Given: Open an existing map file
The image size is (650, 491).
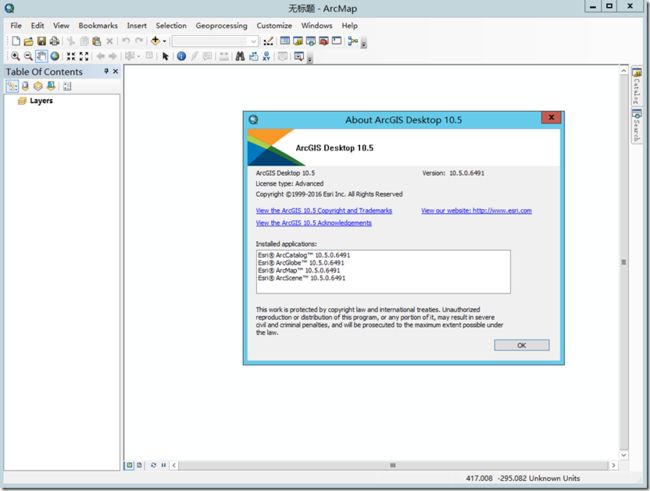Looking at the screenshot, I should point(29,41).
